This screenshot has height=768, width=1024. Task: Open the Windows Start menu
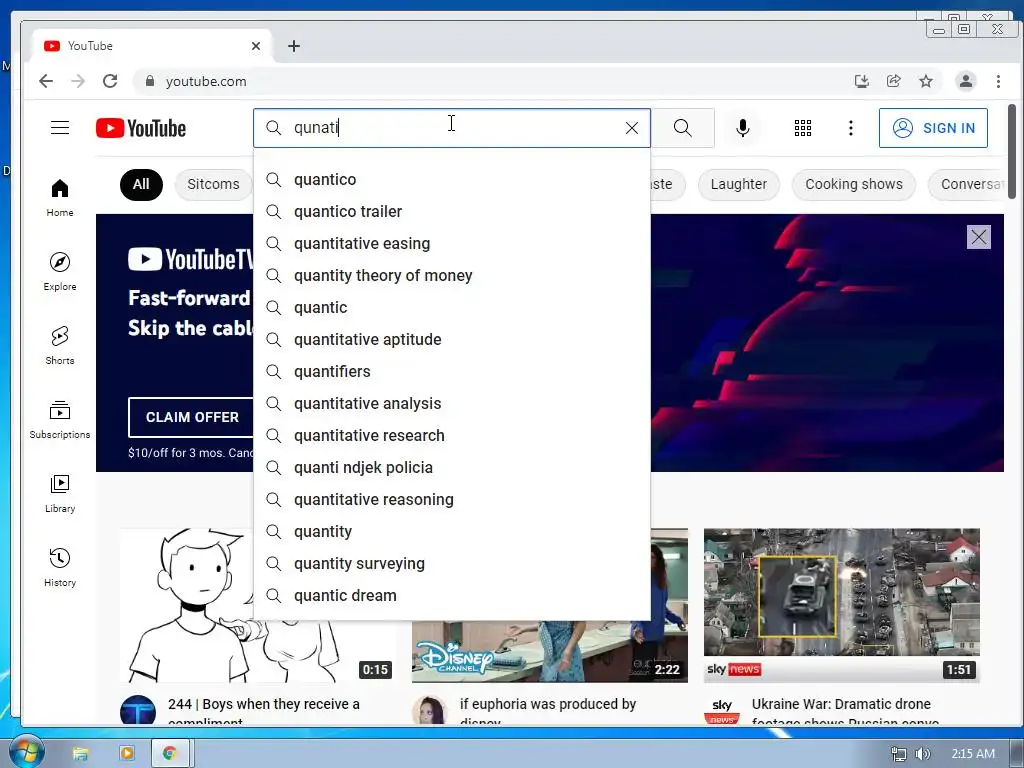click(x=26, y=752)
